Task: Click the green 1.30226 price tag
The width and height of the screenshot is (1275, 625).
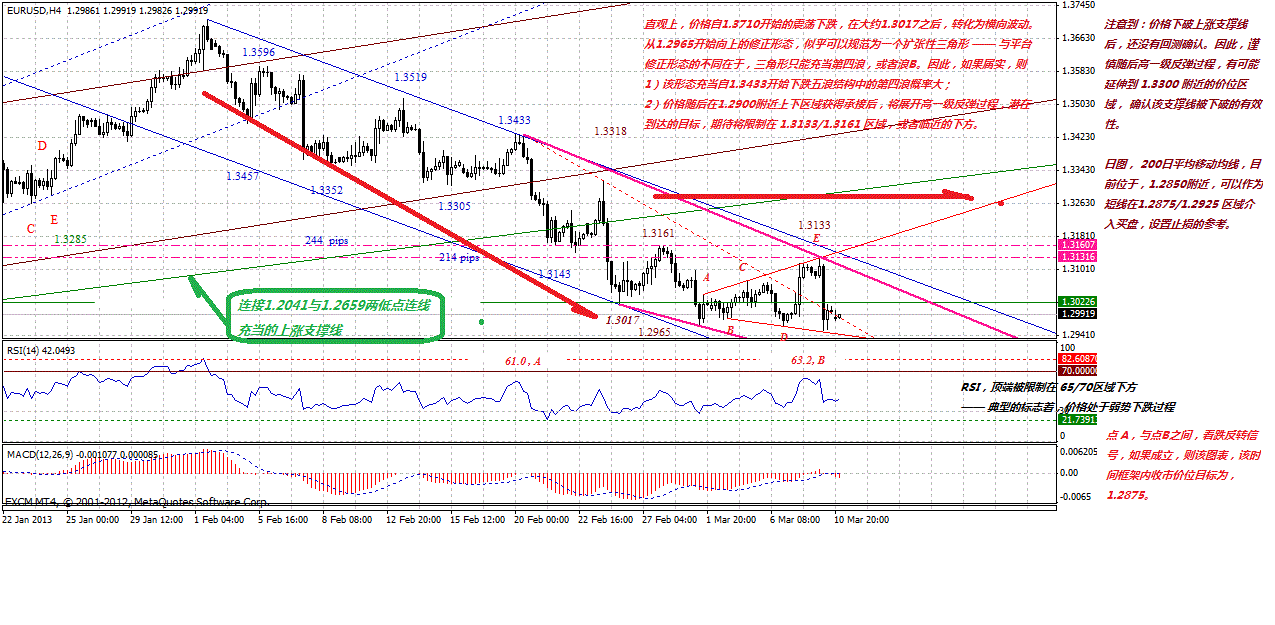Action: [x=1077, y=302]
